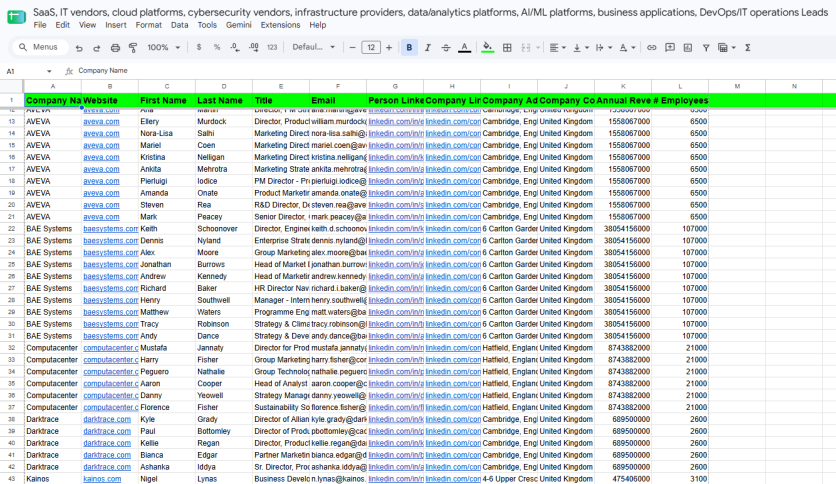The image size is (836, 484).
Task: Open the View menu
Action: coord(87,25)
